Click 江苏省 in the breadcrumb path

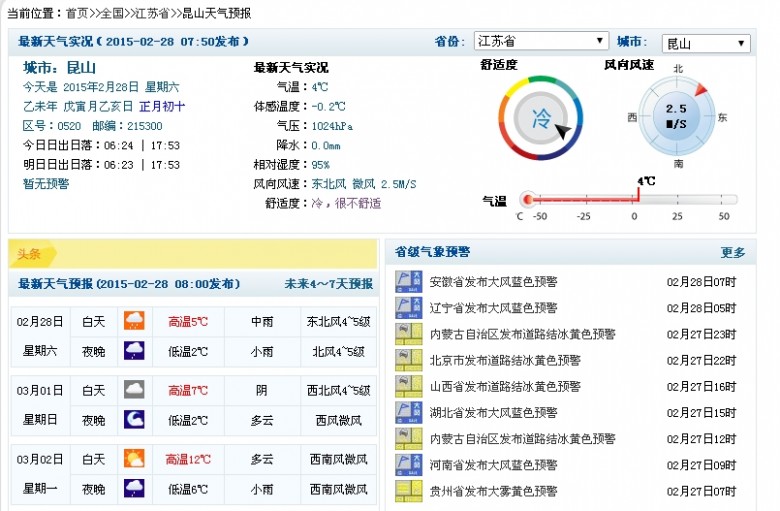click(151, 13)
